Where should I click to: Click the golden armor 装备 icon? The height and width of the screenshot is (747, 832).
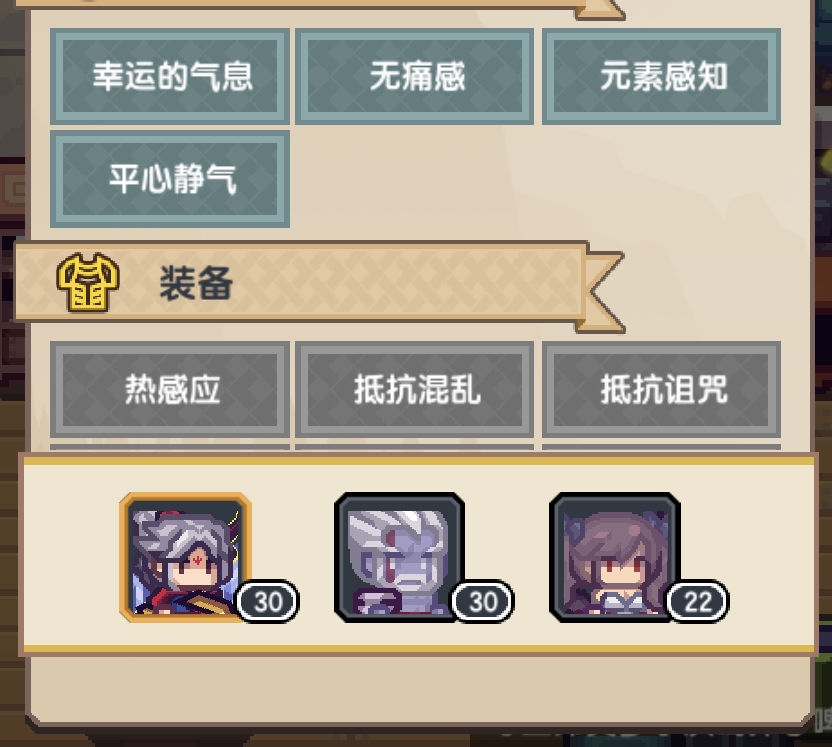tap(88, 282)
